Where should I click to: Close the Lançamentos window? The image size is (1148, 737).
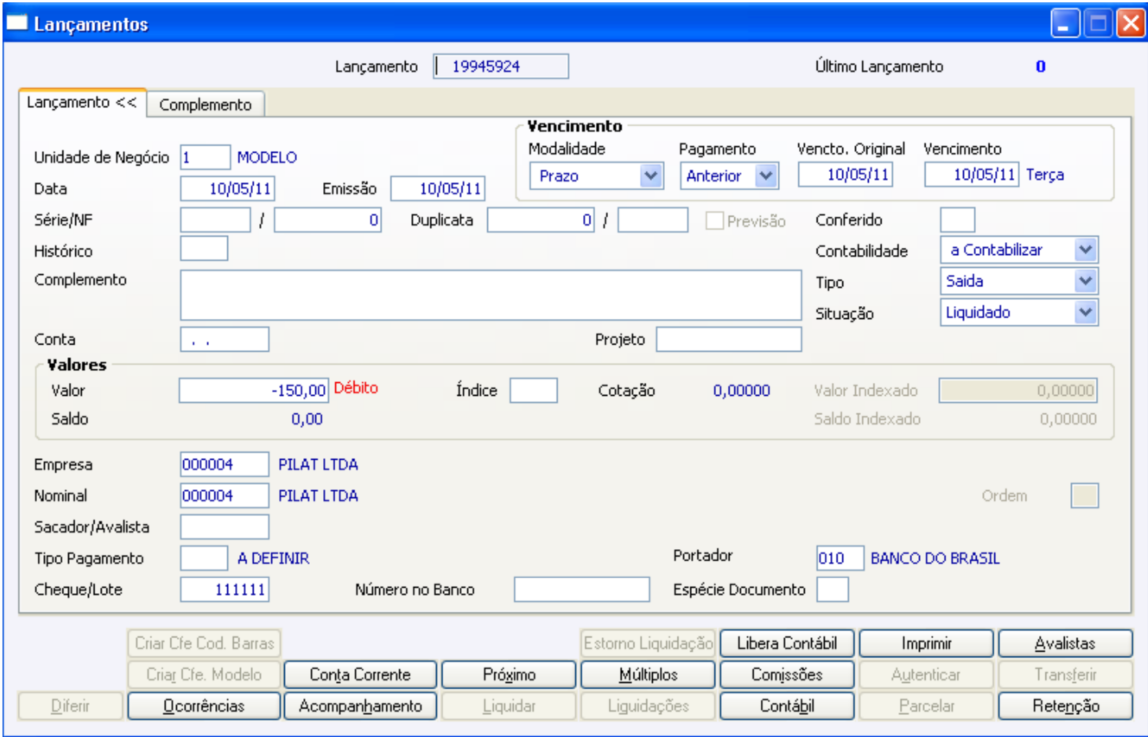[1131, 23]
